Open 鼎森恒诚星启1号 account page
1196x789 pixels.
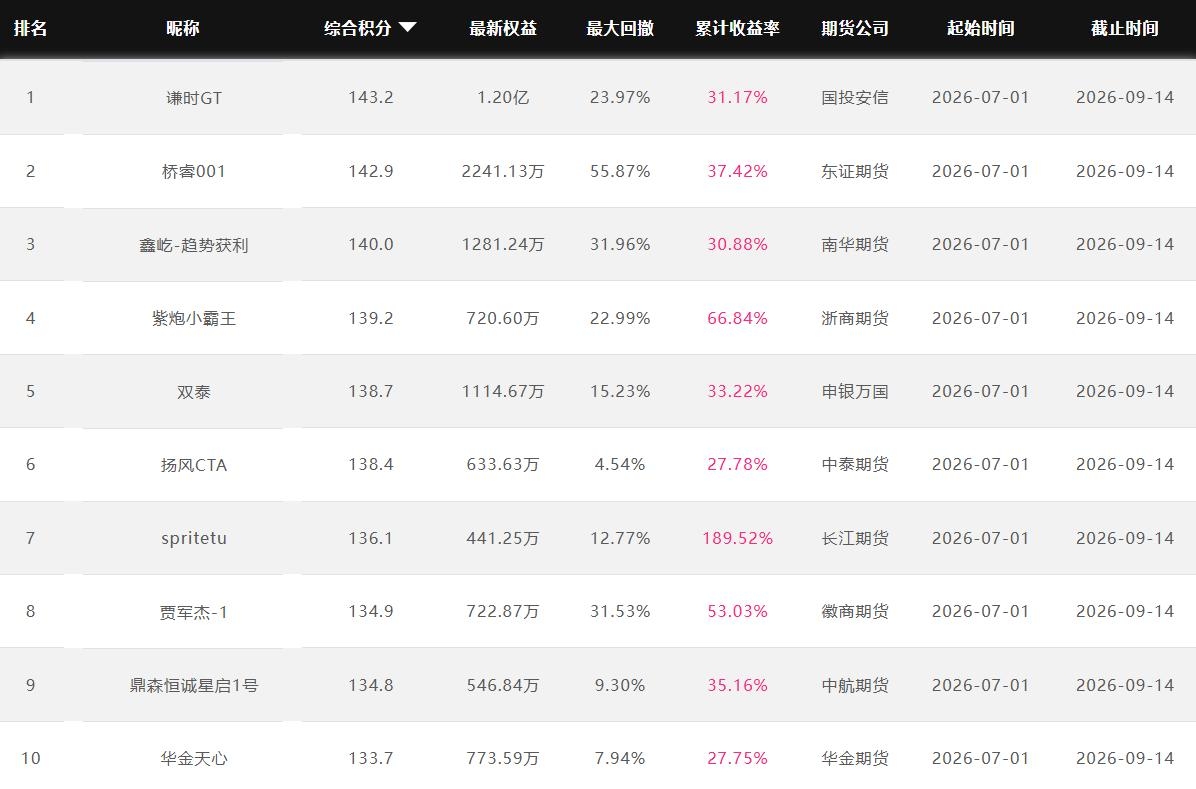coord(194,685)
